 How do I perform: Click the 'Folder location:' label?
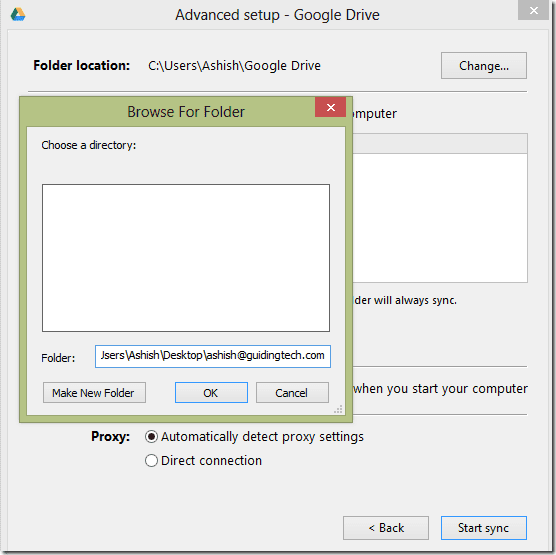pos(82,65)
